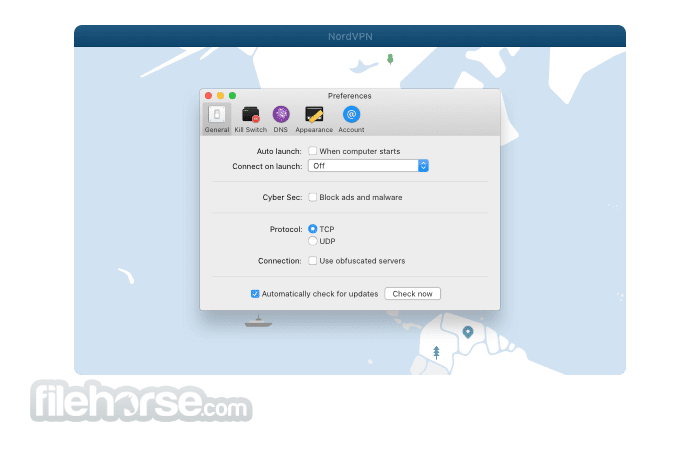
Task: Uncheck Automatically check for updates
Action: point(255,293)
